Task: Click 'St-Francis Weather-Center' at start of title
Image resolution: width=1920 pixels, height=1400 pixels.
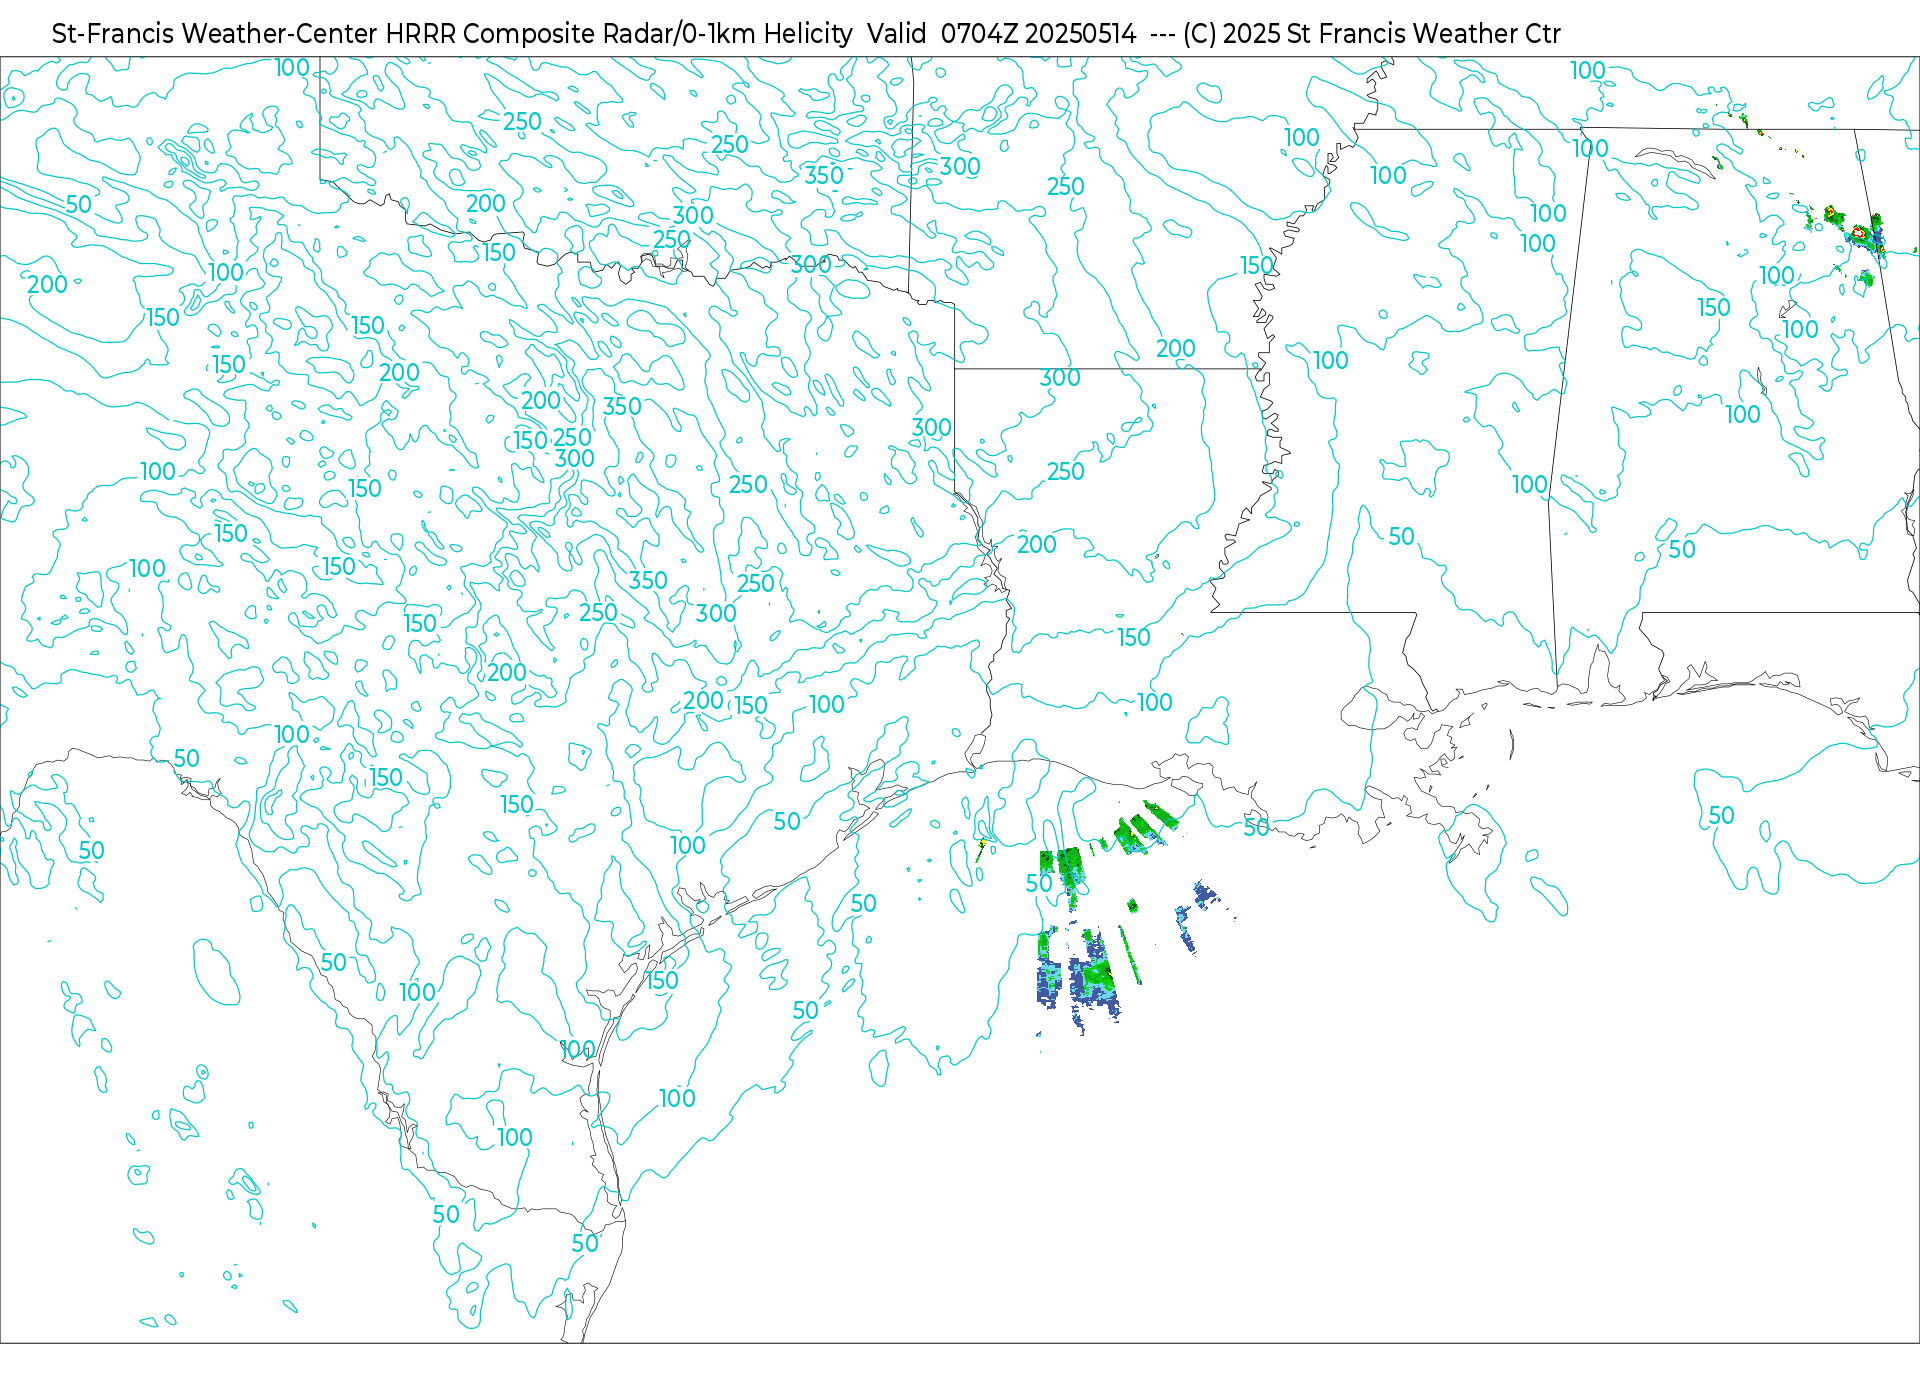Action: [x=214, y=34]
